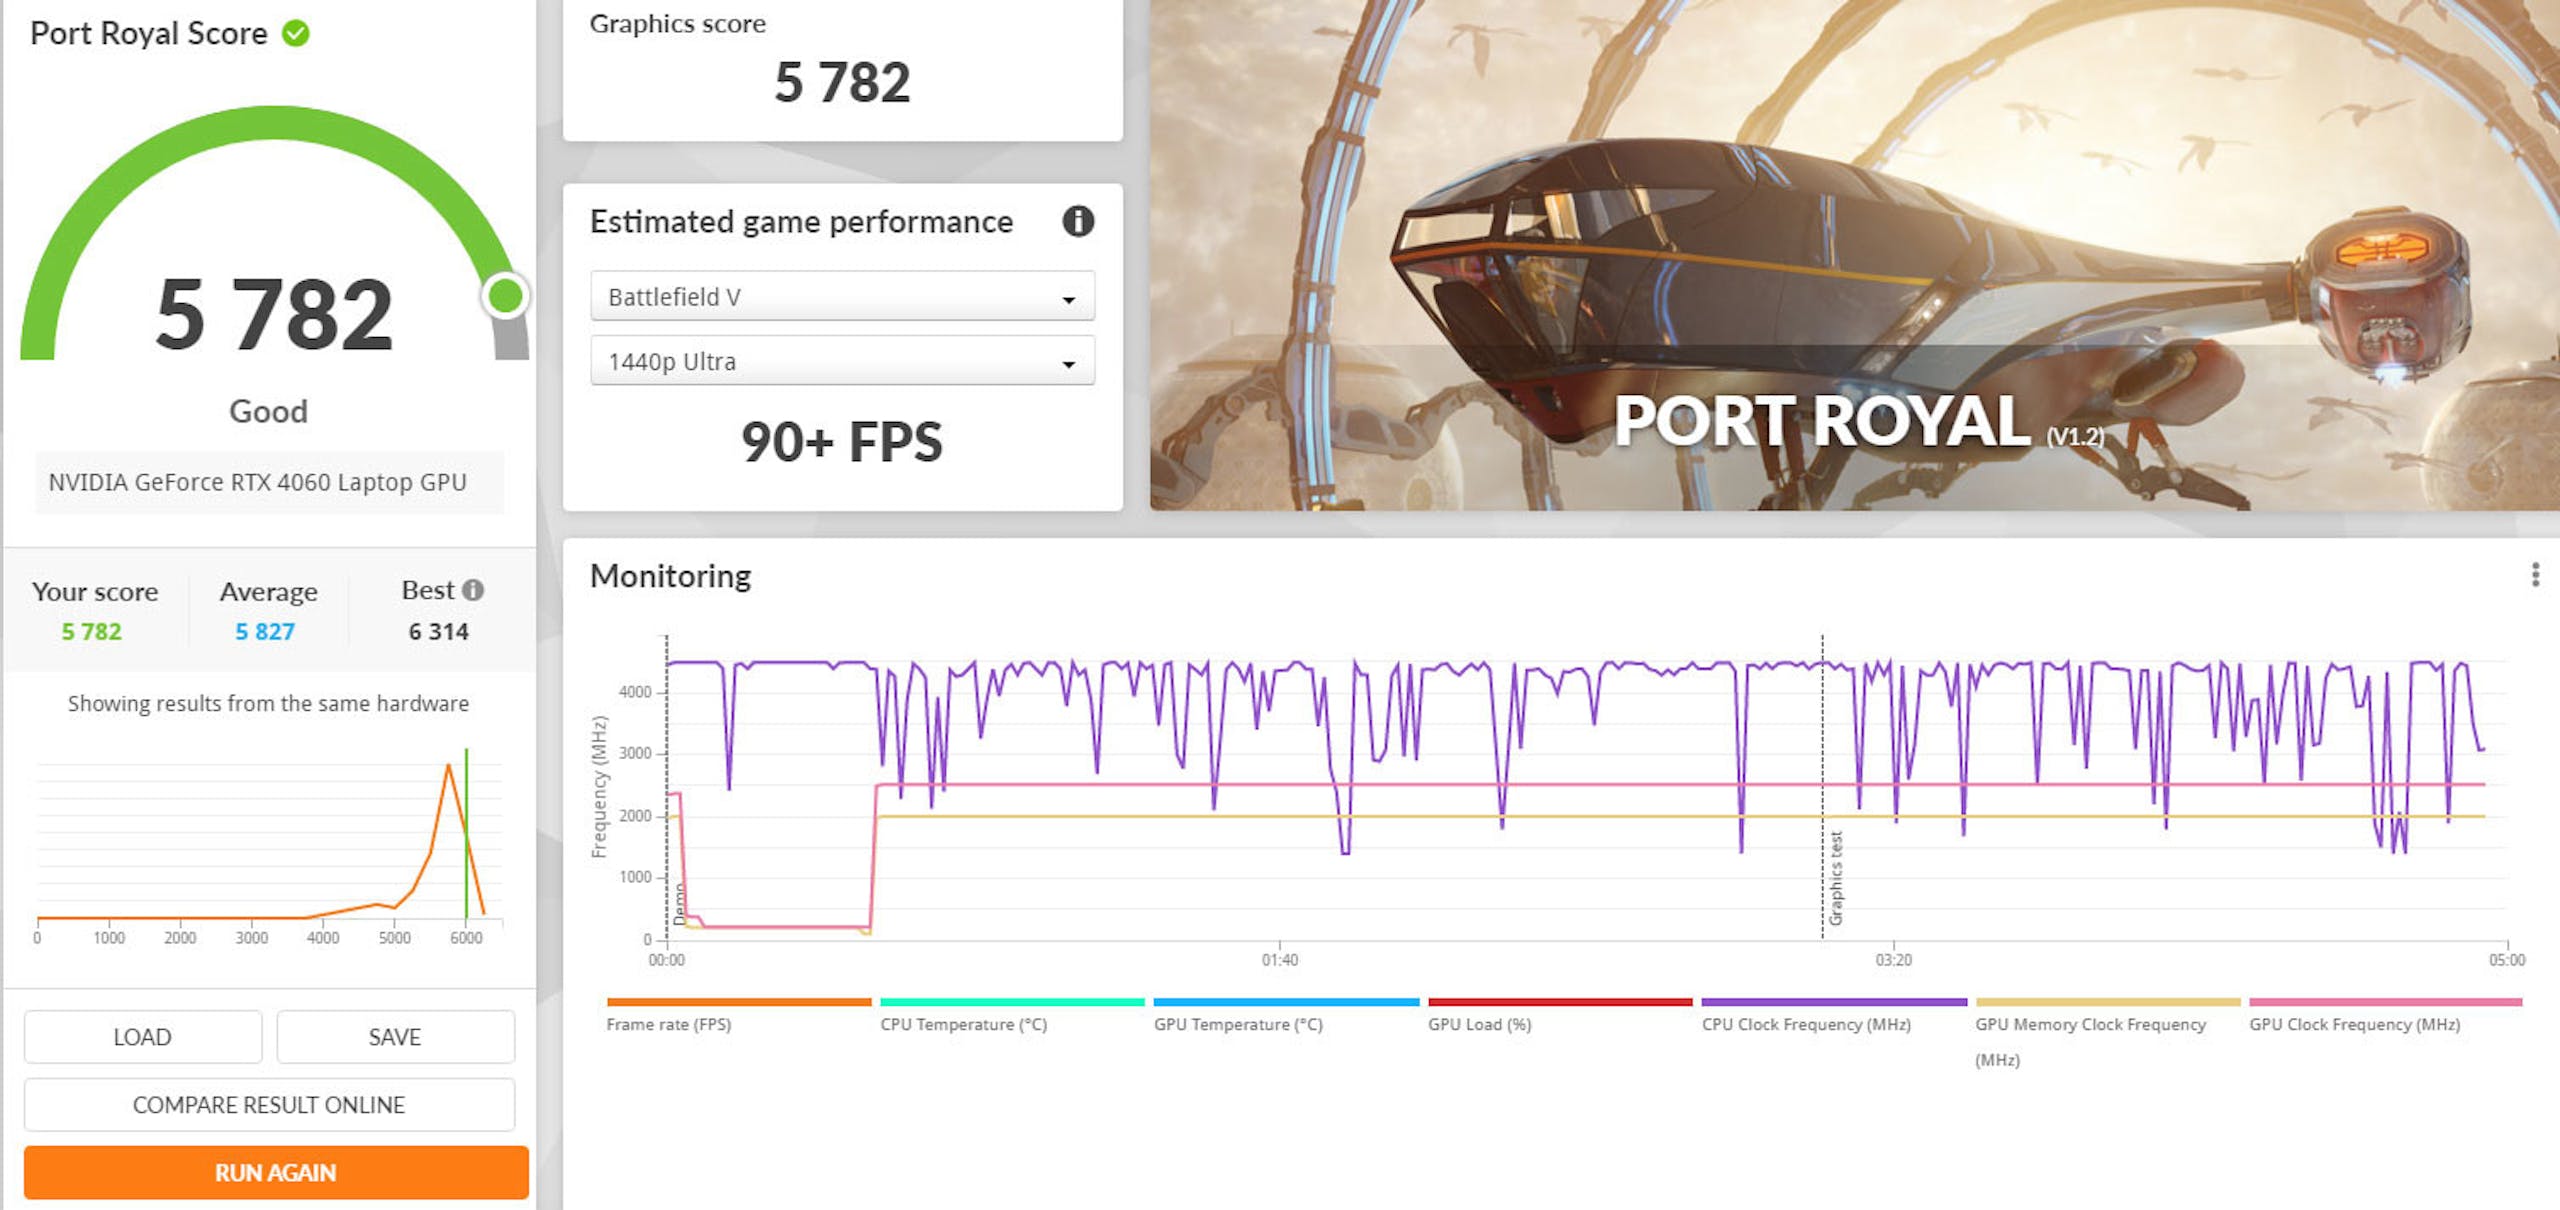Click the Port Royal Score heading
Screen dimensions: 2560x1210
coord(149,33)
